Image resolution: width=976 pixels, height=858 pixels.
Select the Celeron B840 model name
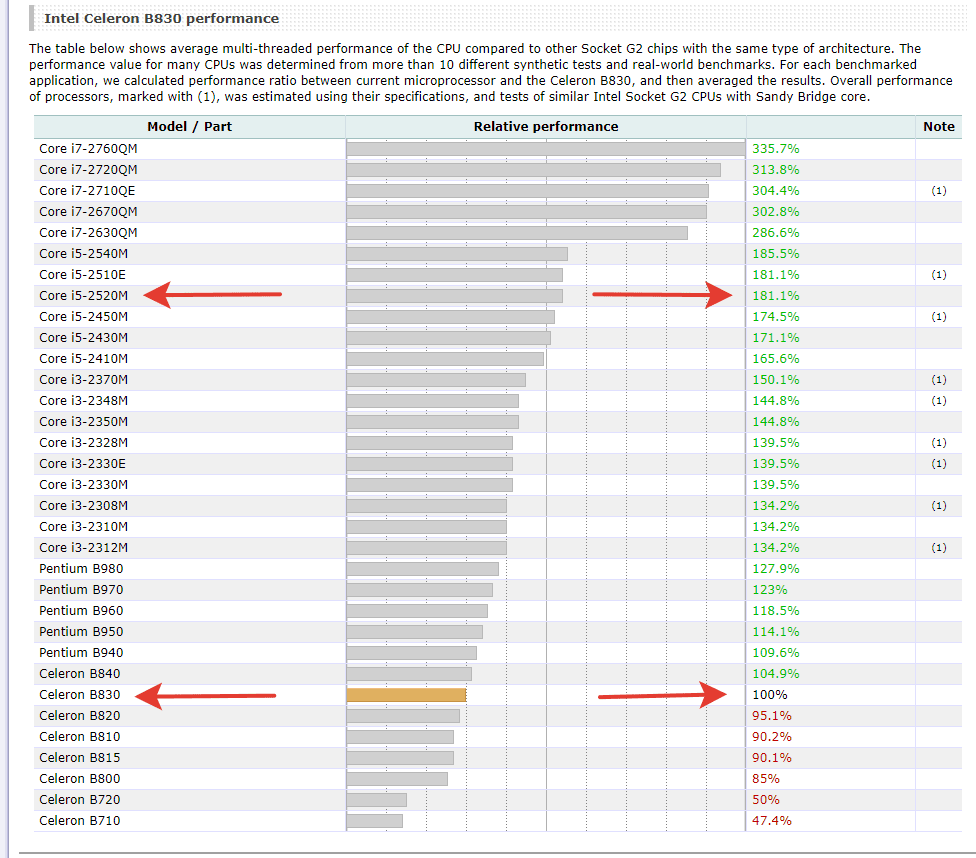click(x=80, y=674)
